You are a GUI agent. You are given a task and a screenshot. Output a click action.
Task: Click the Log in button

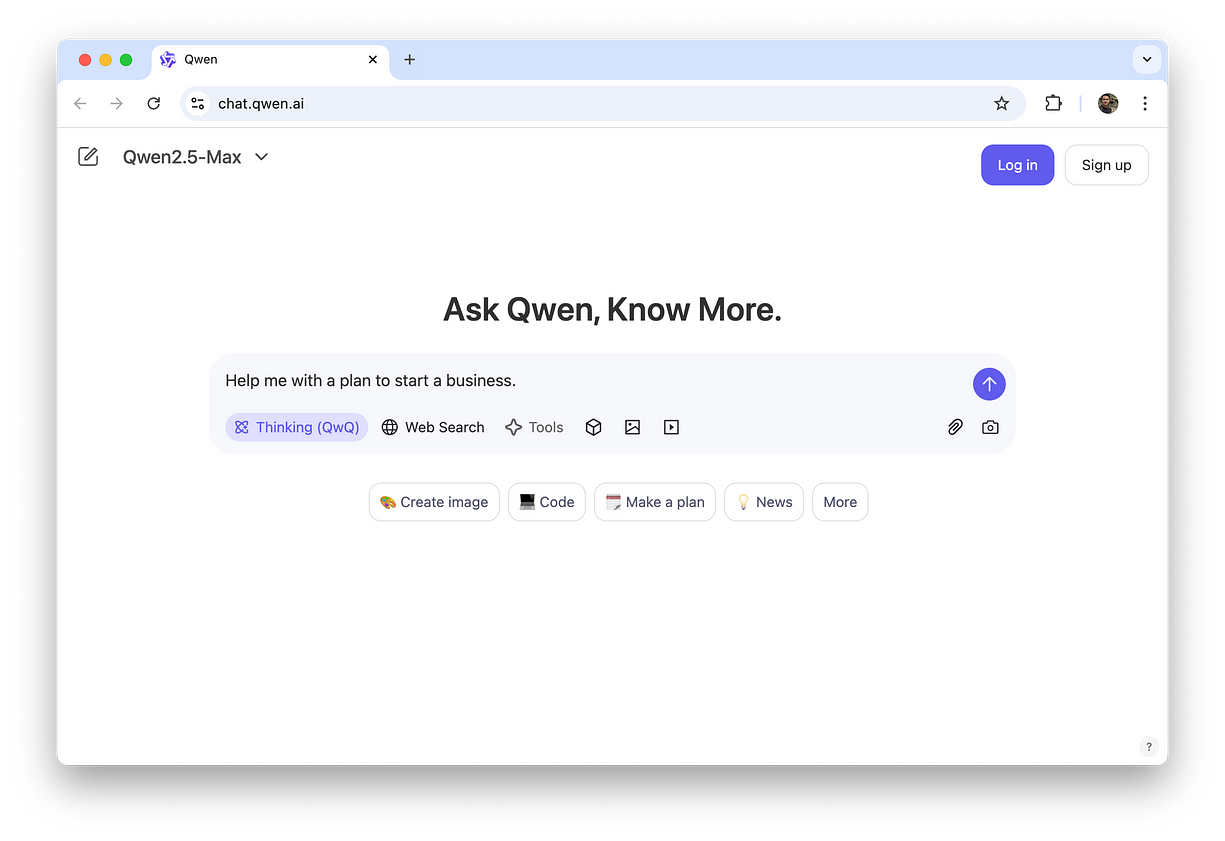(1017, 165)
